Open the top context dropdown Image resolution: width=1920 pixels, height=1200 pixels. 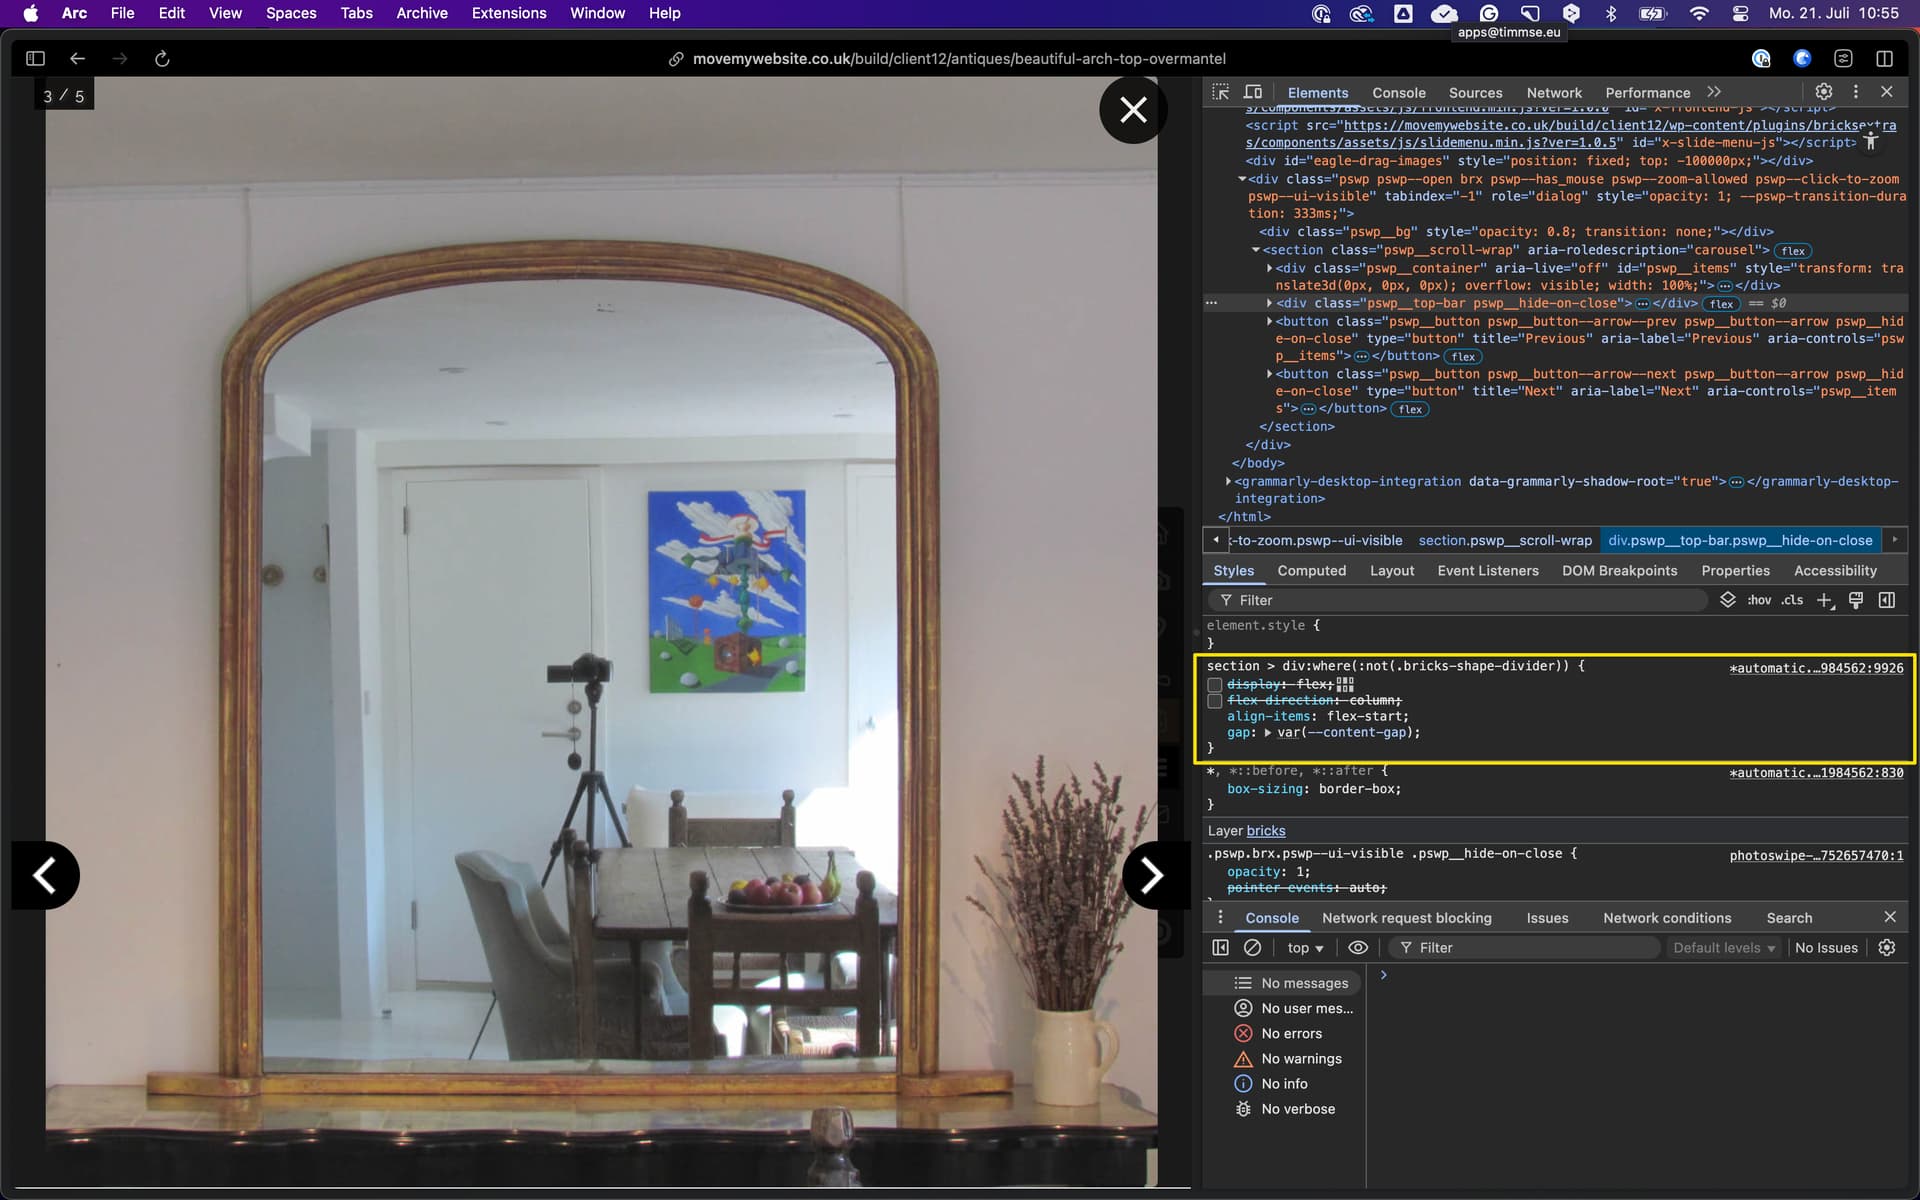(x=1305, y=947)
